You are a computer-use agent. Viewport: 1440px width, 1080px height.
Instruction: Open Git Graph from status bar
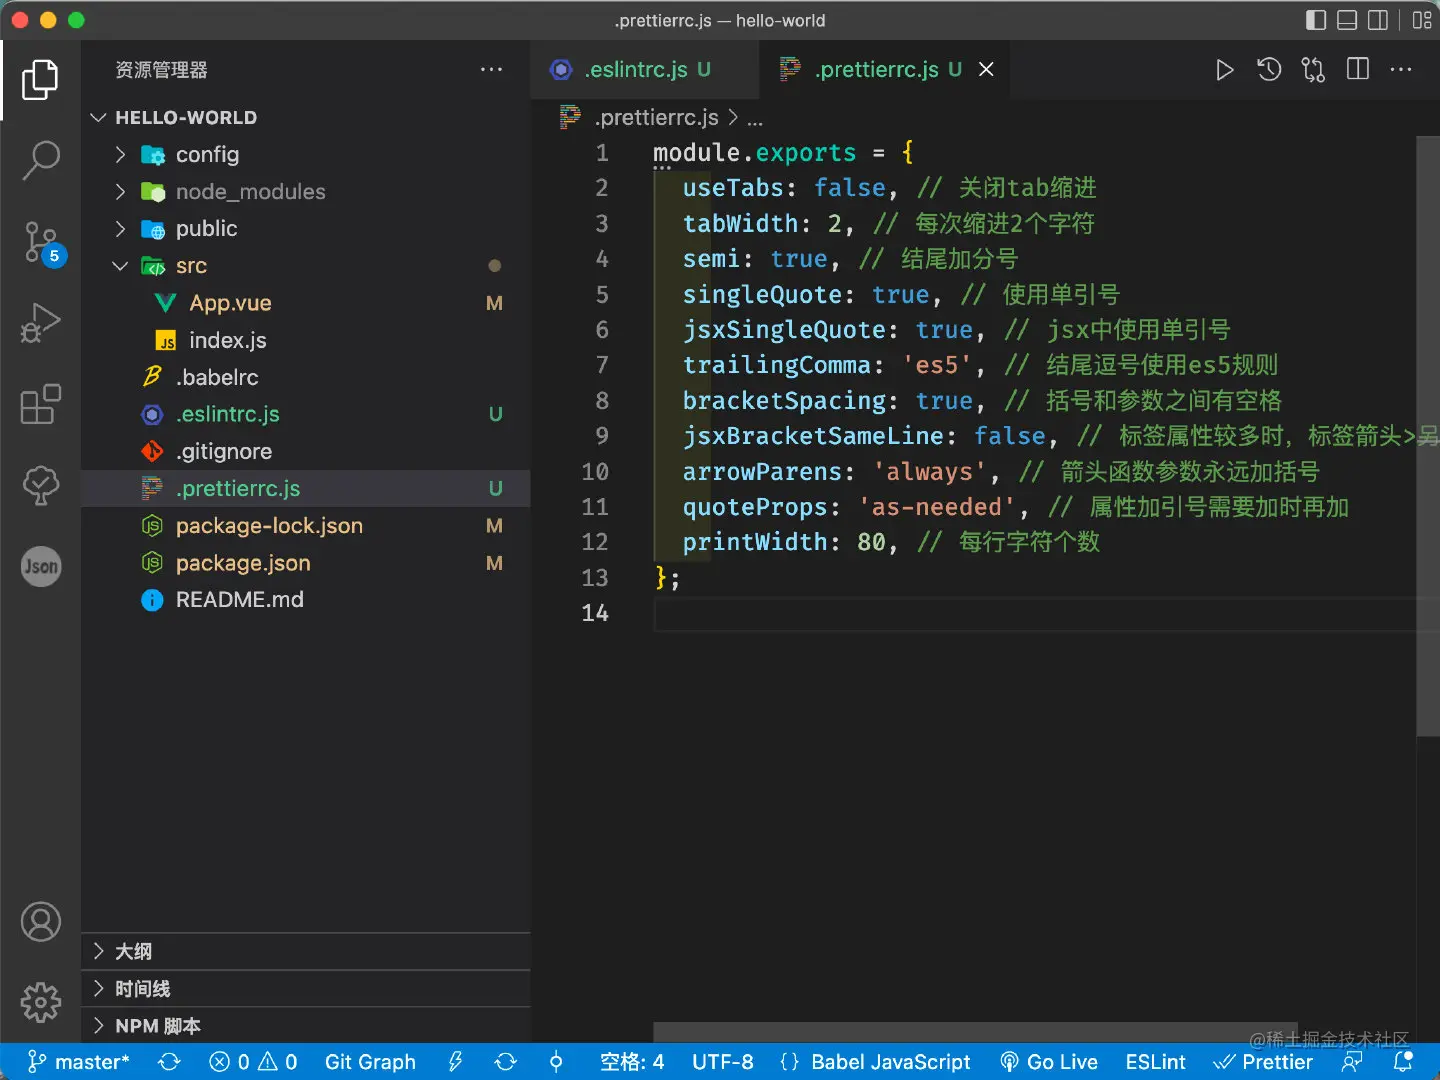[370, 1062]
